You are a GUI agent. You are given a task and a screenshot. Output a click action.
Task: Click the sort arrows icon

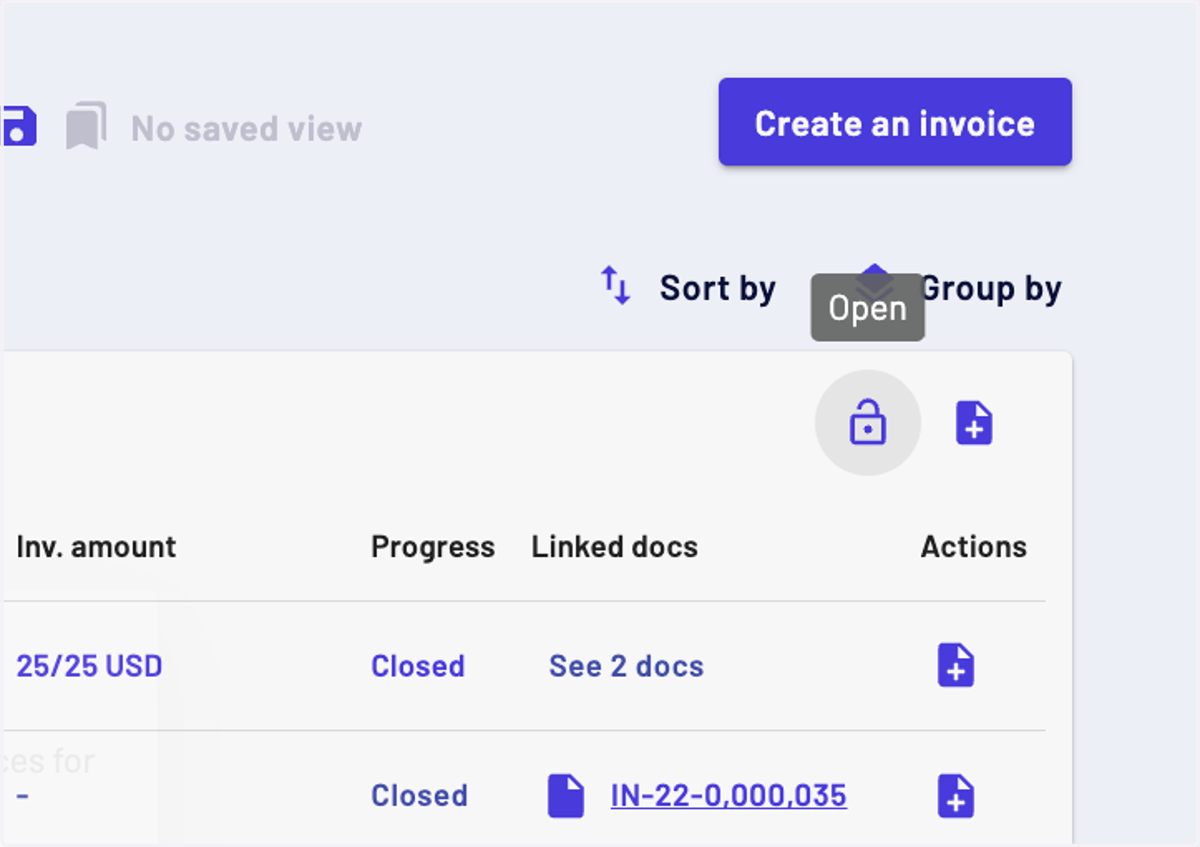[x=616, y=286]
